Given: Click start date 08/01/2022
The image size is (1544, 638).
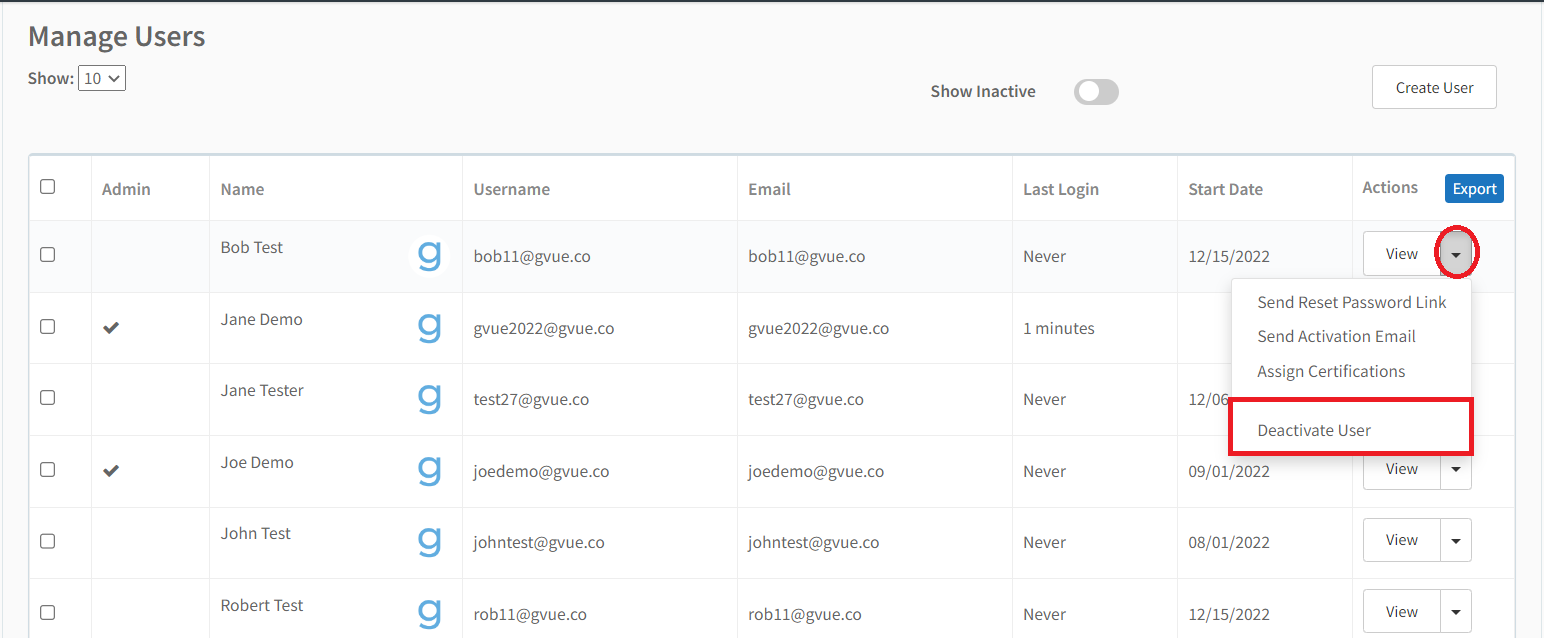Looking at the screenshot, I should pos(1229,543).
